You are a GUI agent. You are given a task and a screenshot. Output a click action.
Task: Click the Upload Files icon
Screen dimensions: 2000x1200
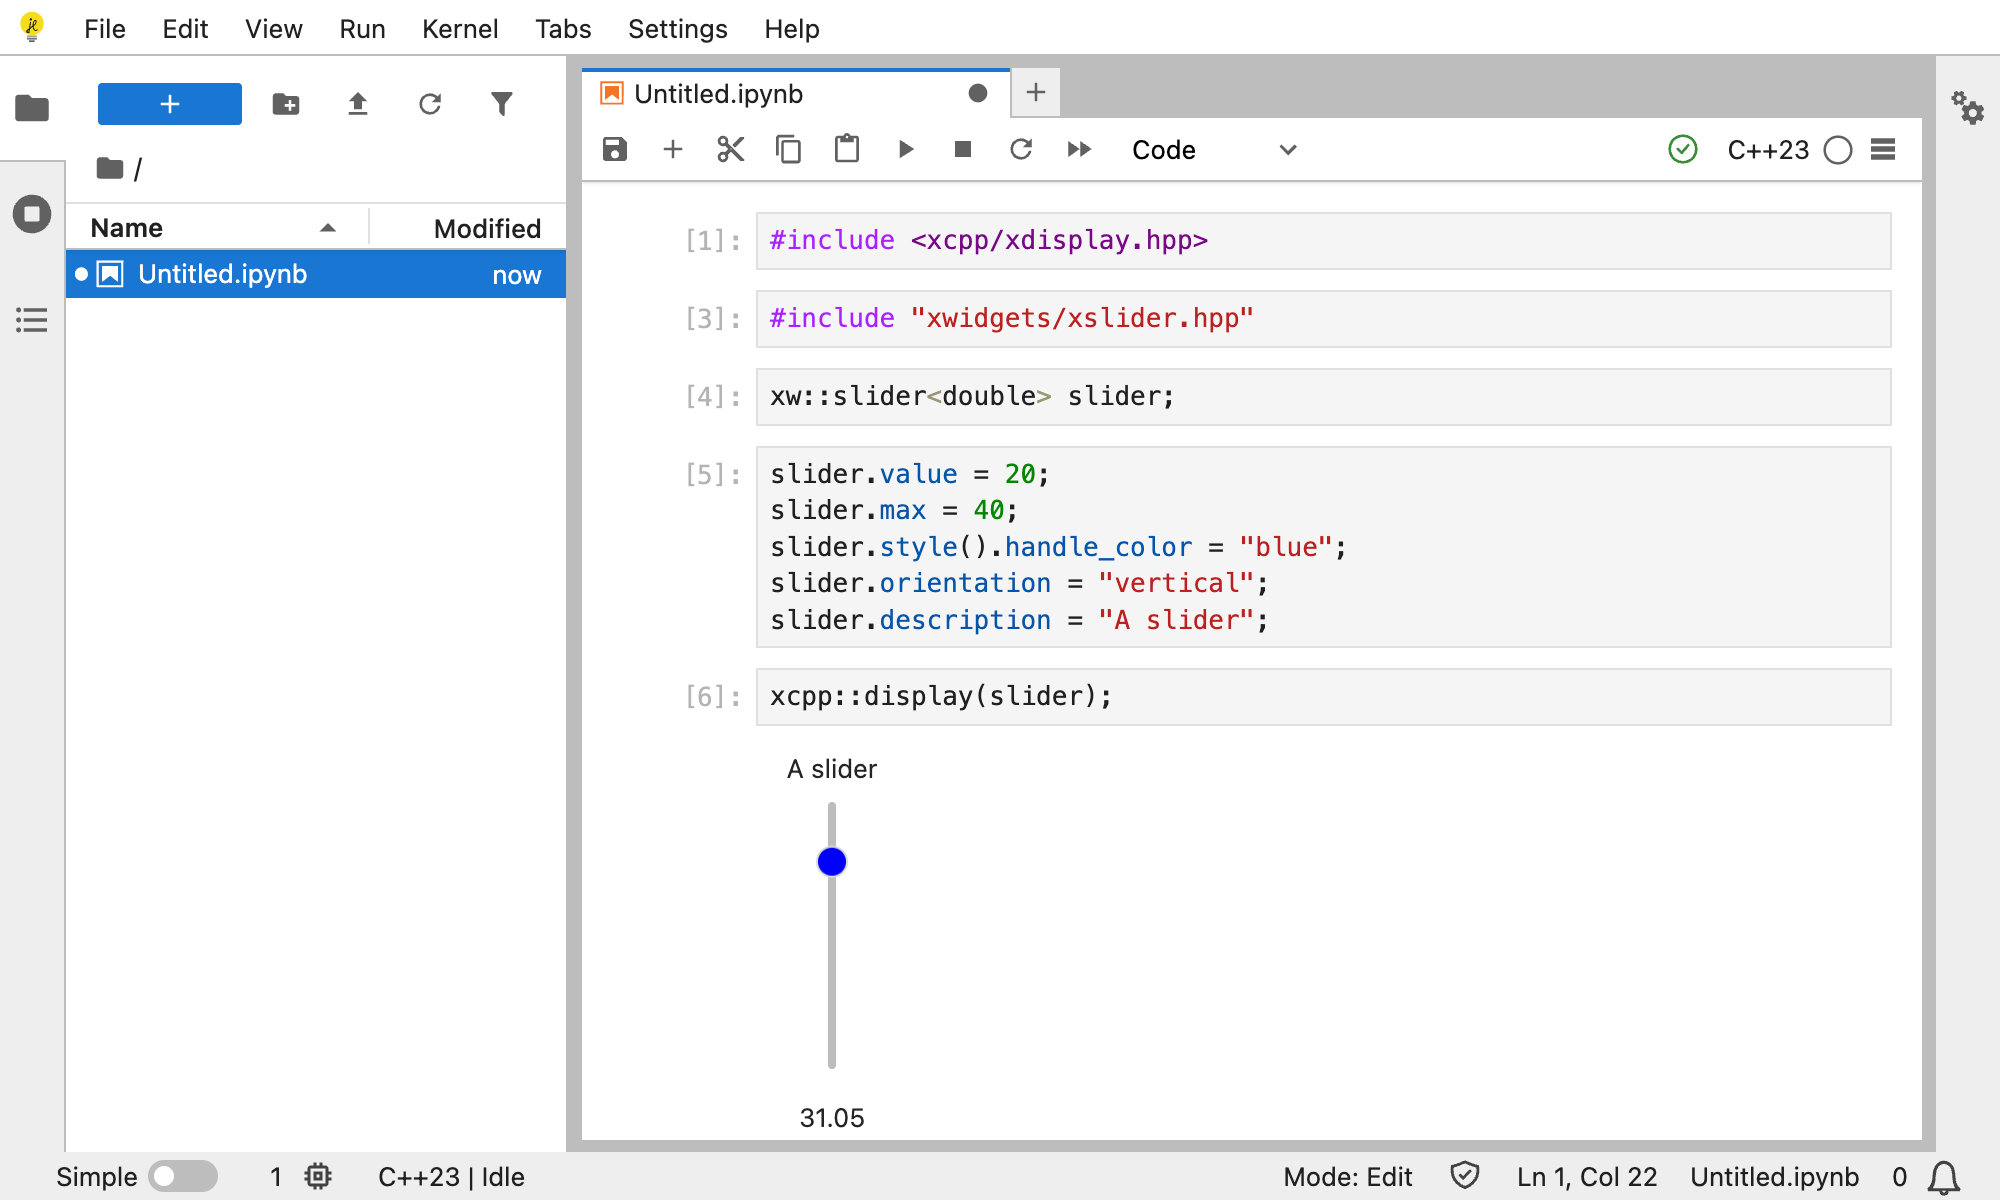358,104
